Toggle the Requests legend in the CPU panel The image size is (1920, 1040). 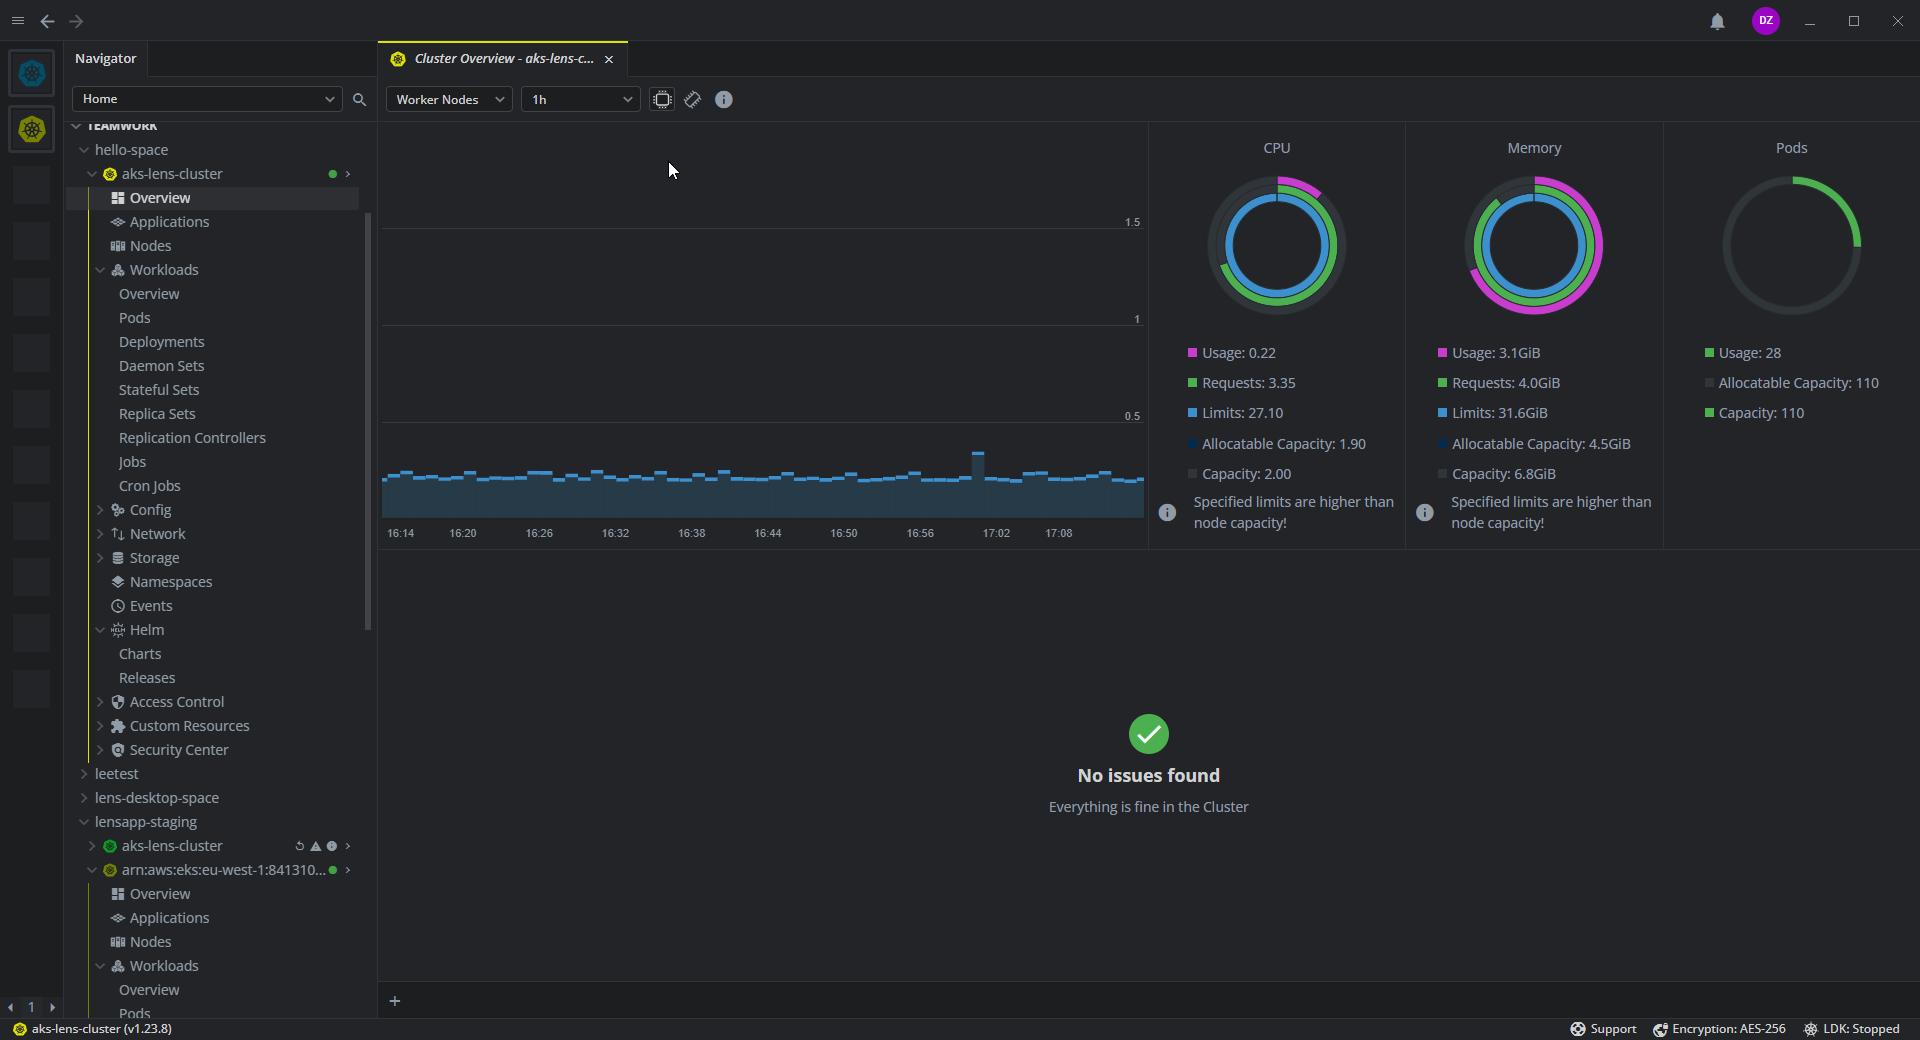coord(1242,383)
